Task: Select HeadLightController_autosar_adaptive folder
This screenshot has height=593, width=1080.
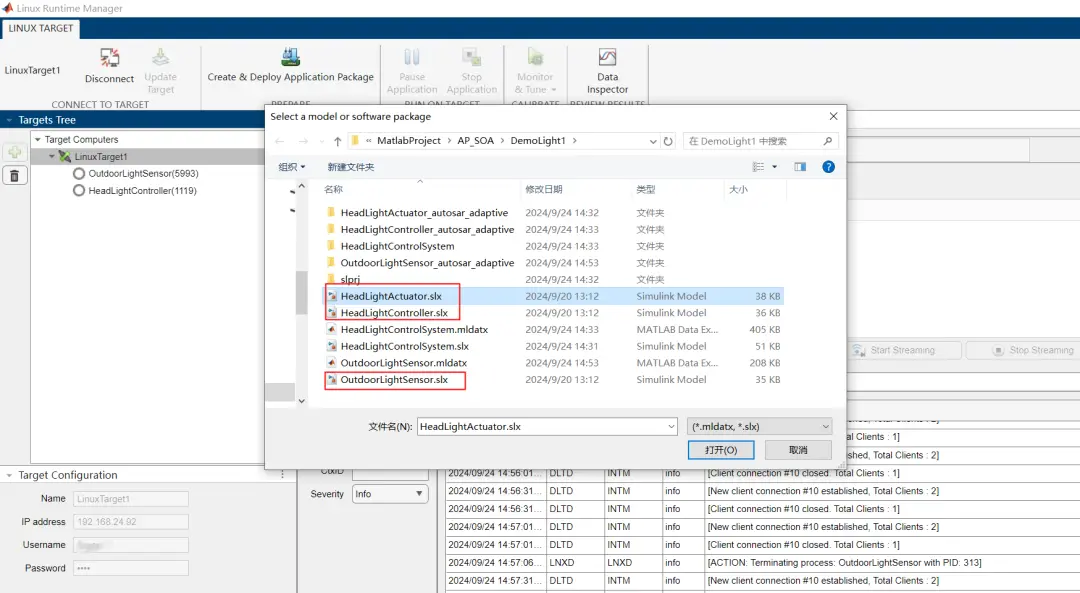Action: [427, 229]
